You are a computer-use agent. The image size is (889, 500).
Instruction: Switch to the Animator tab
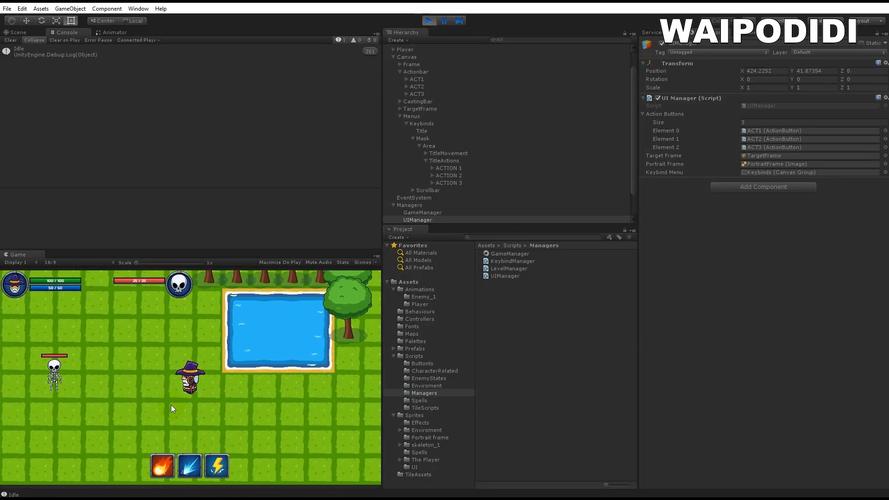113,32
